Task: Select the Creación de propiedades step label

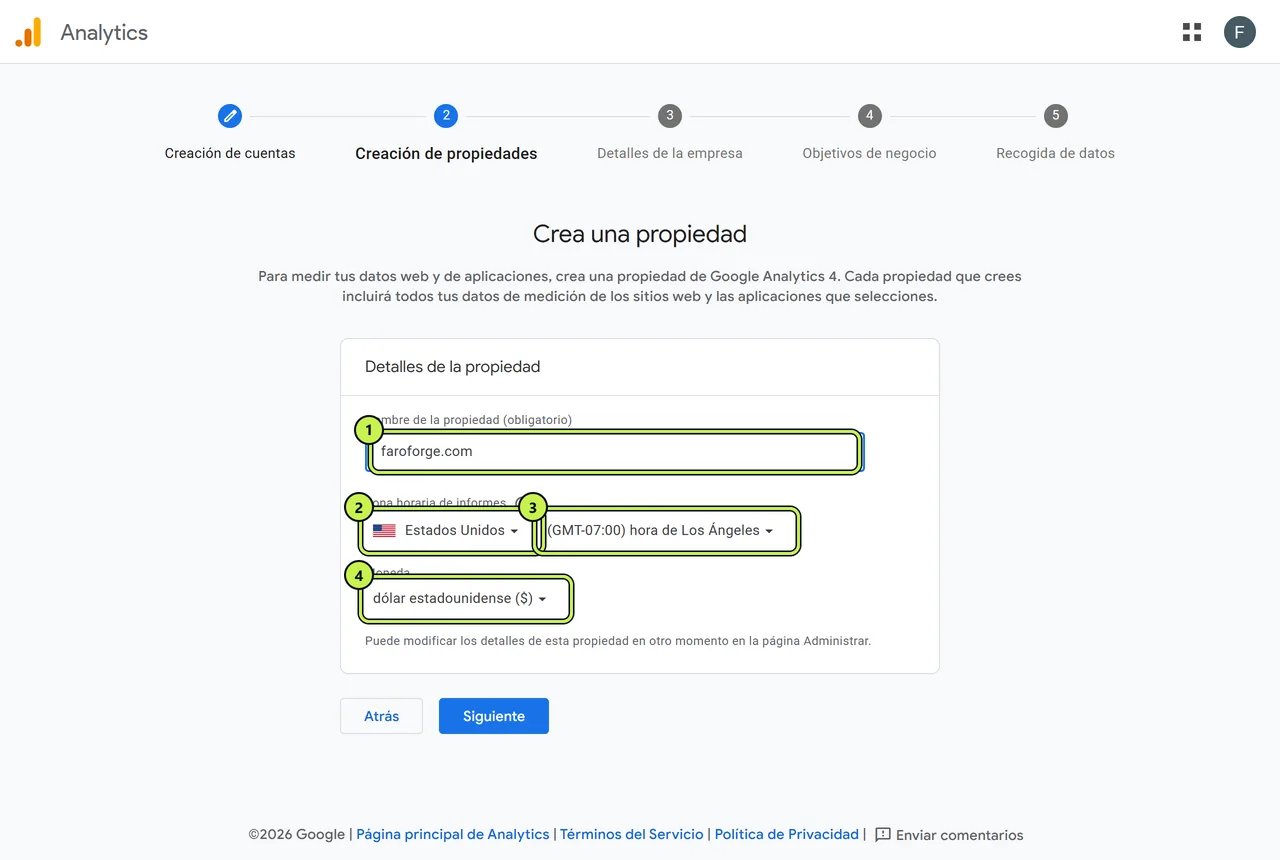Action: coord(446,154)
